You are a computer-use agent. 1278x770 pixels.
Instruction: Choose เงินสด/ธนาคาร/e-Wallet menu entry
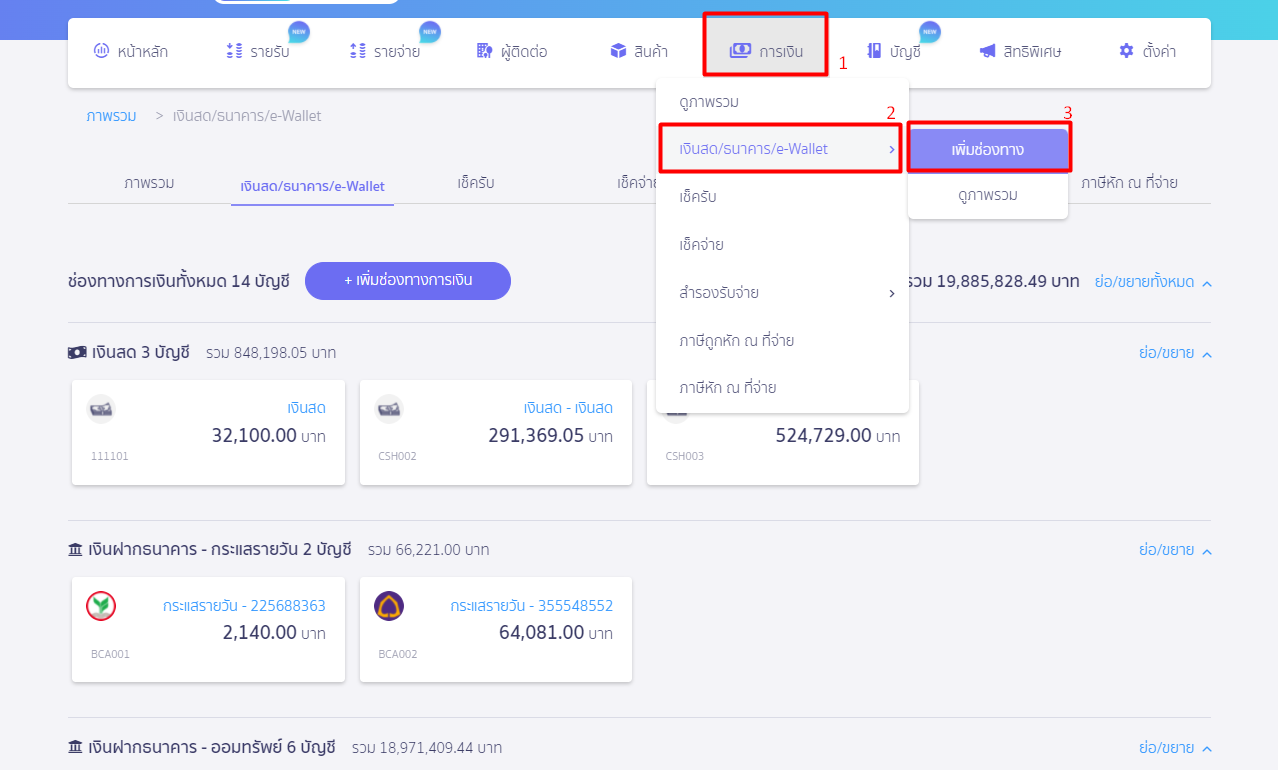click(x=782, y=149)
